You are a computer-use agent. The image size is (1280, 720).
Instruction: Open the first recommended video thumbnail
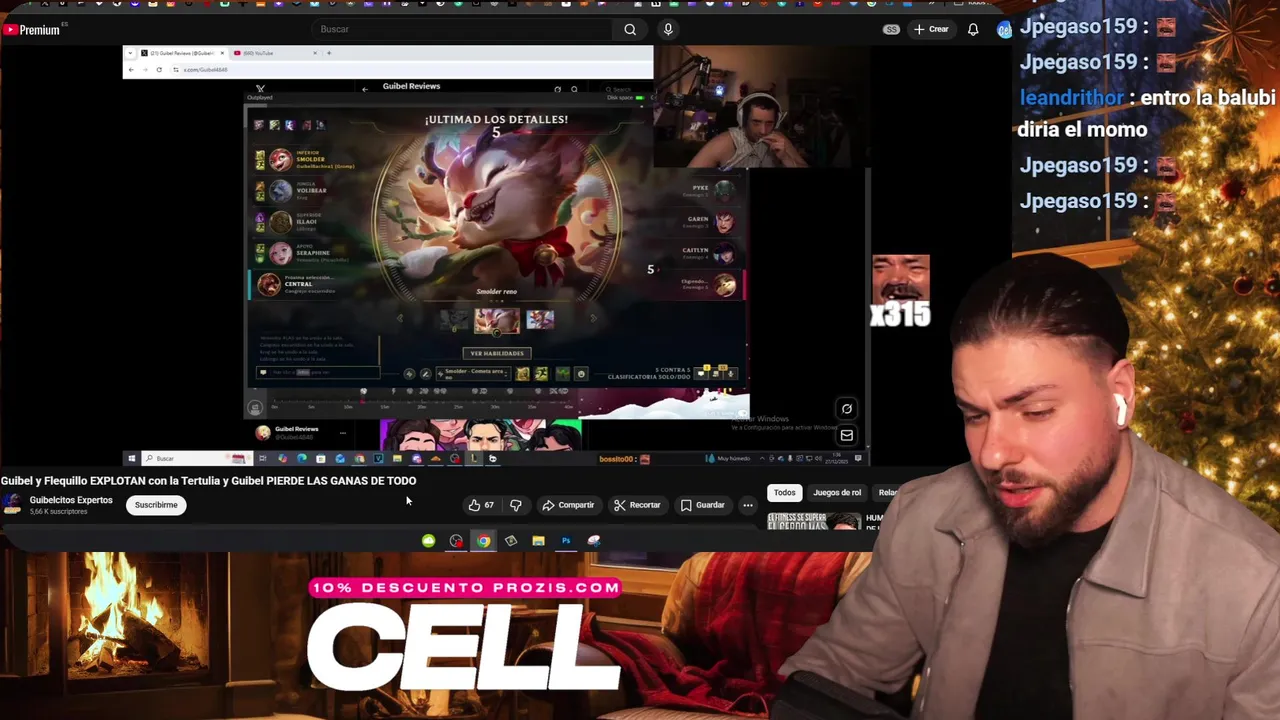814,521
